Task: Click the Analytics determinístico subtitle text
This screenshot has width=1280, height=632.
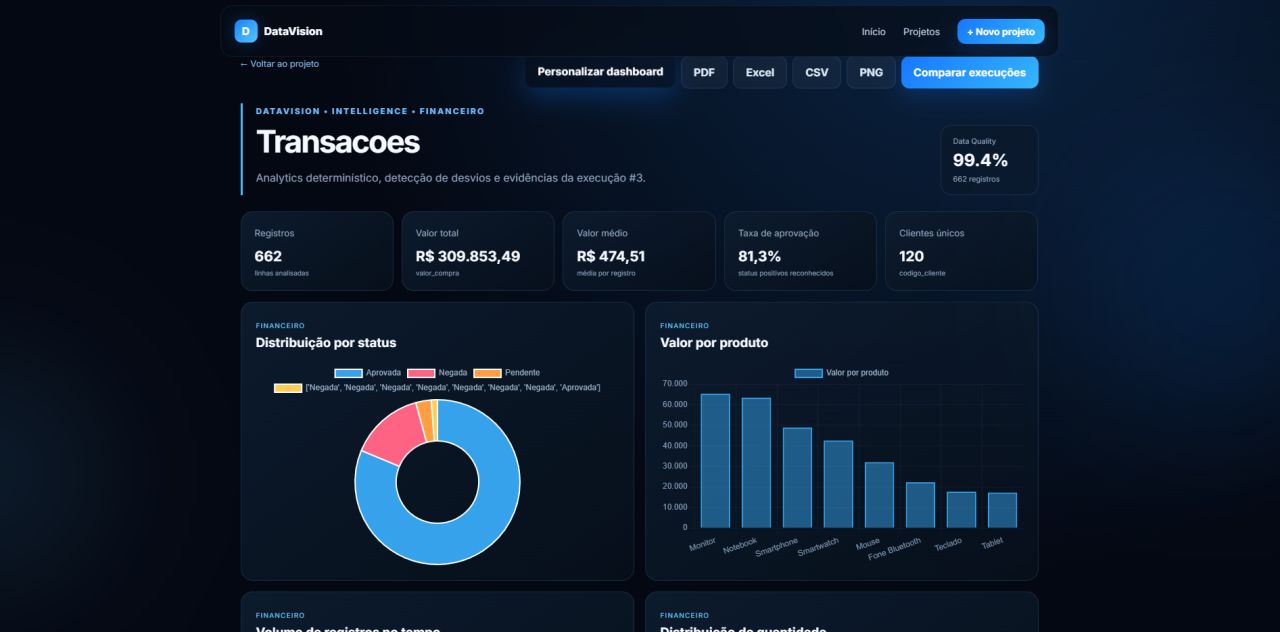Action: click(x=451, y=178)
